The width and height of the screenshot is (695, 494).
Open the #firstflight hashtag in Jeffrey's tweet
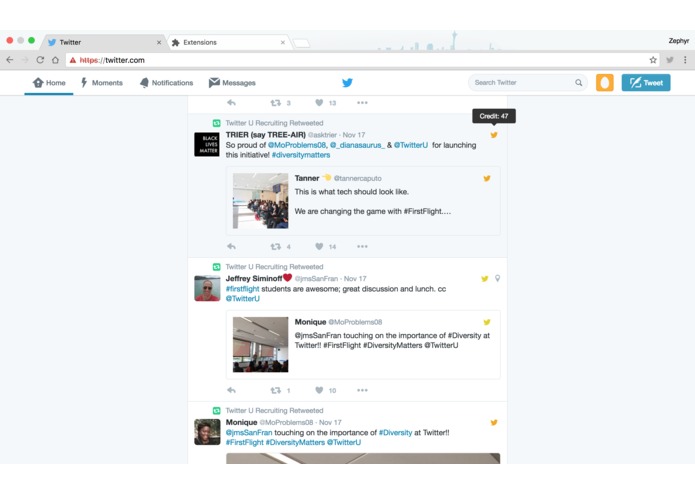(242, 289)
